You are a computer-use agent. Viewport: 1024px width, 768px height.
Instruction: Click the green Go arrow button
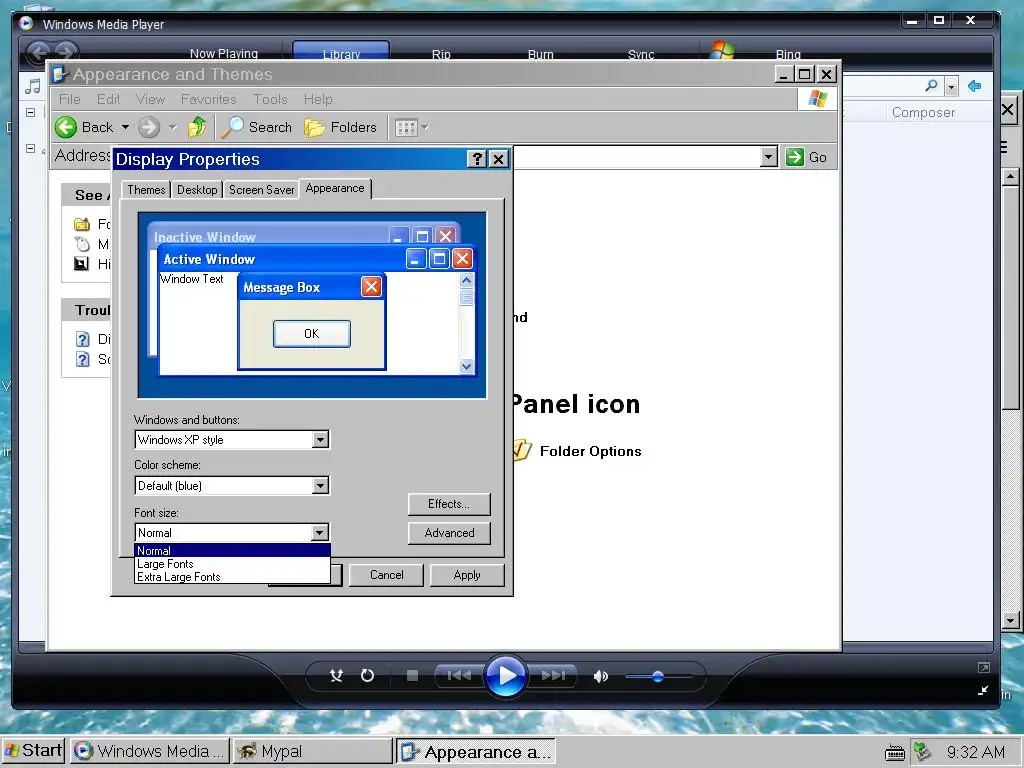coord(795,157)
